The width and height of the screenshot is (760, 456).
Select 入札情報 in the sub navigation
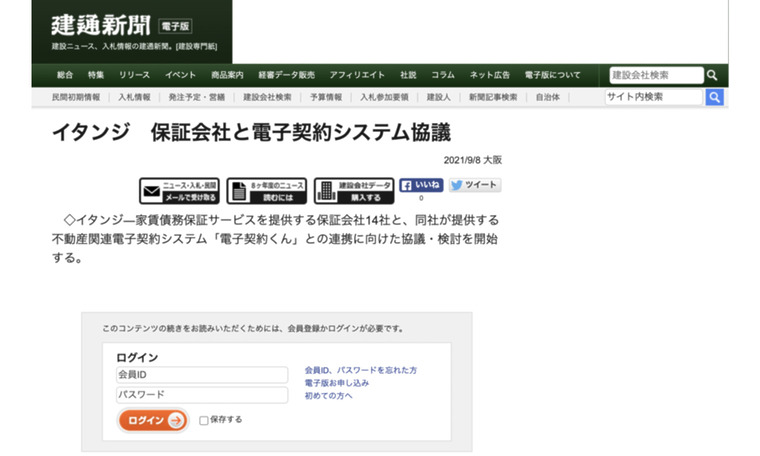coord(134,97)
